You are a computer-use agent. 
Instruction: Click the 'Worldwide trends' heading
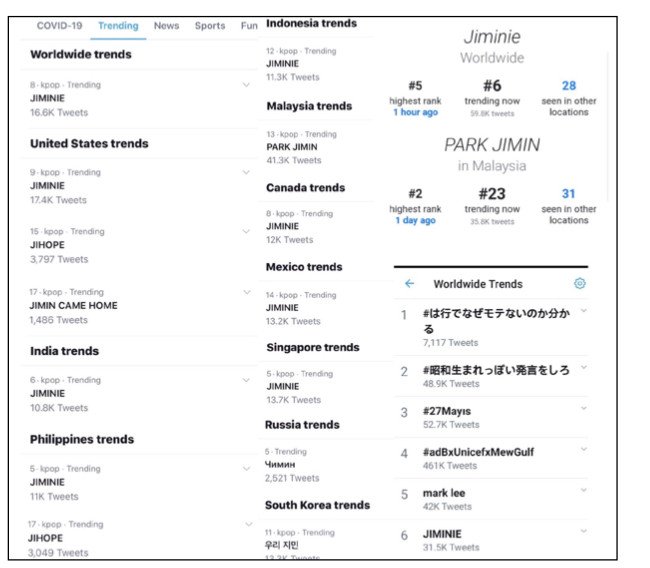coord(81,54)
